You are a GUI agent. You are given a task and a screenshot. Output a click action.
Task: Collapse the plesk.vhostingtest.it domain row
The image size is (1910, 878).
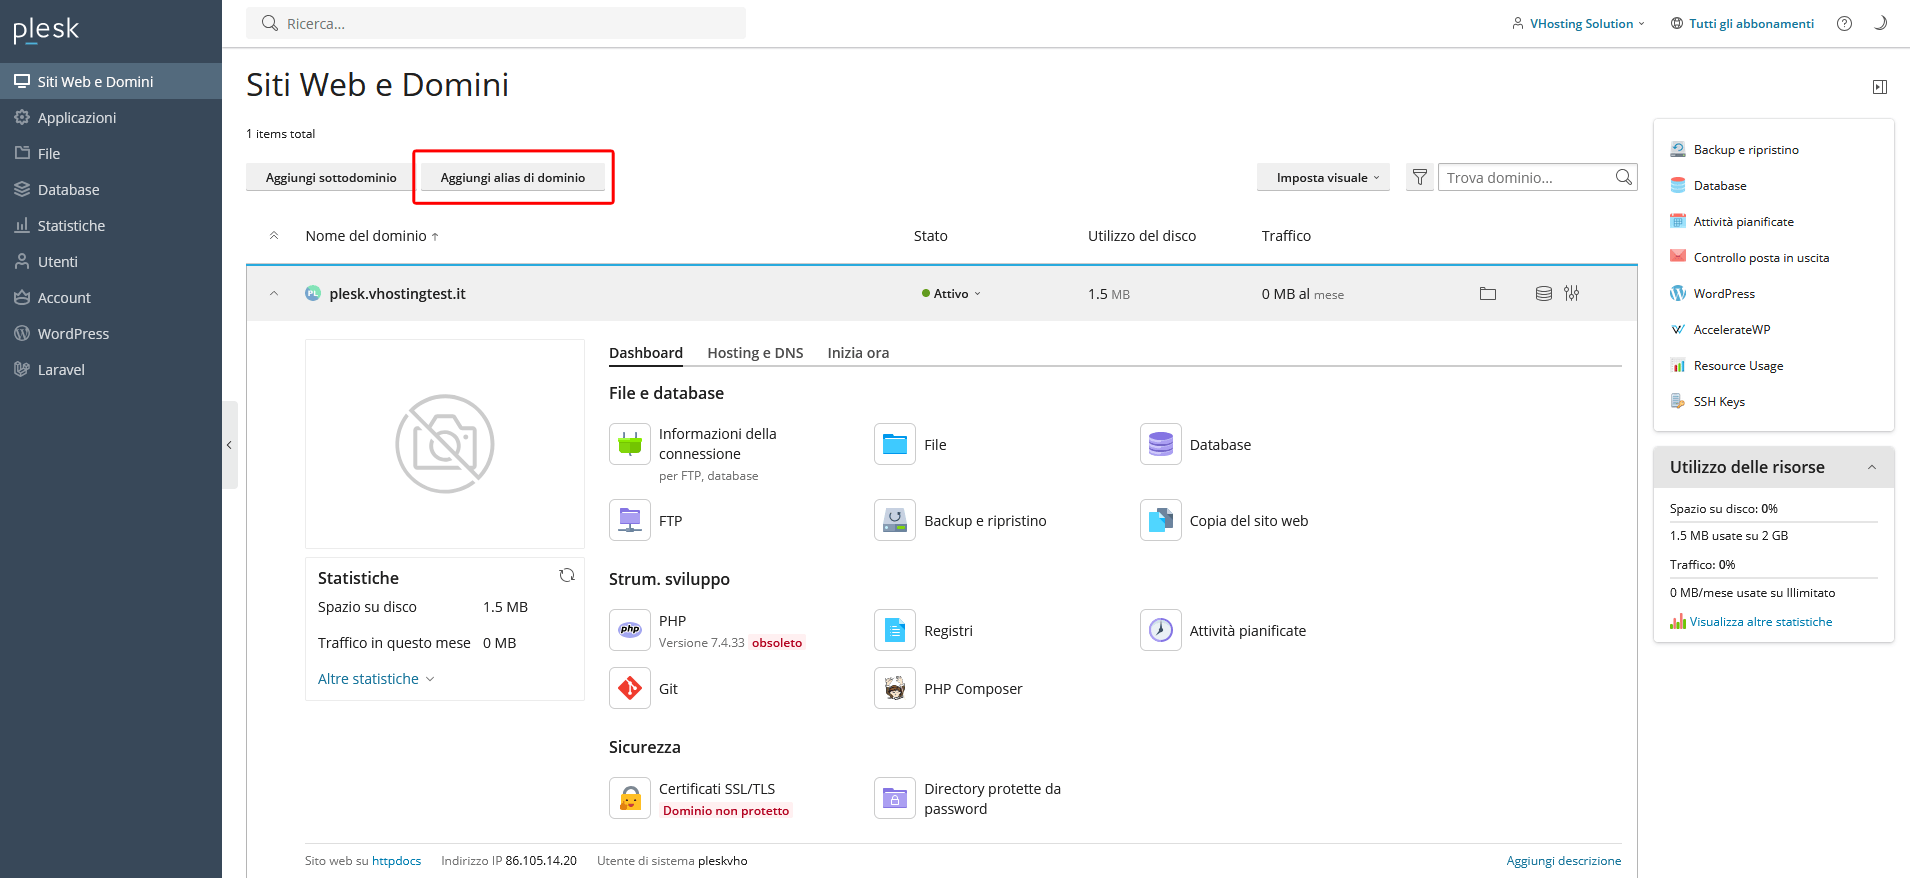274,294
